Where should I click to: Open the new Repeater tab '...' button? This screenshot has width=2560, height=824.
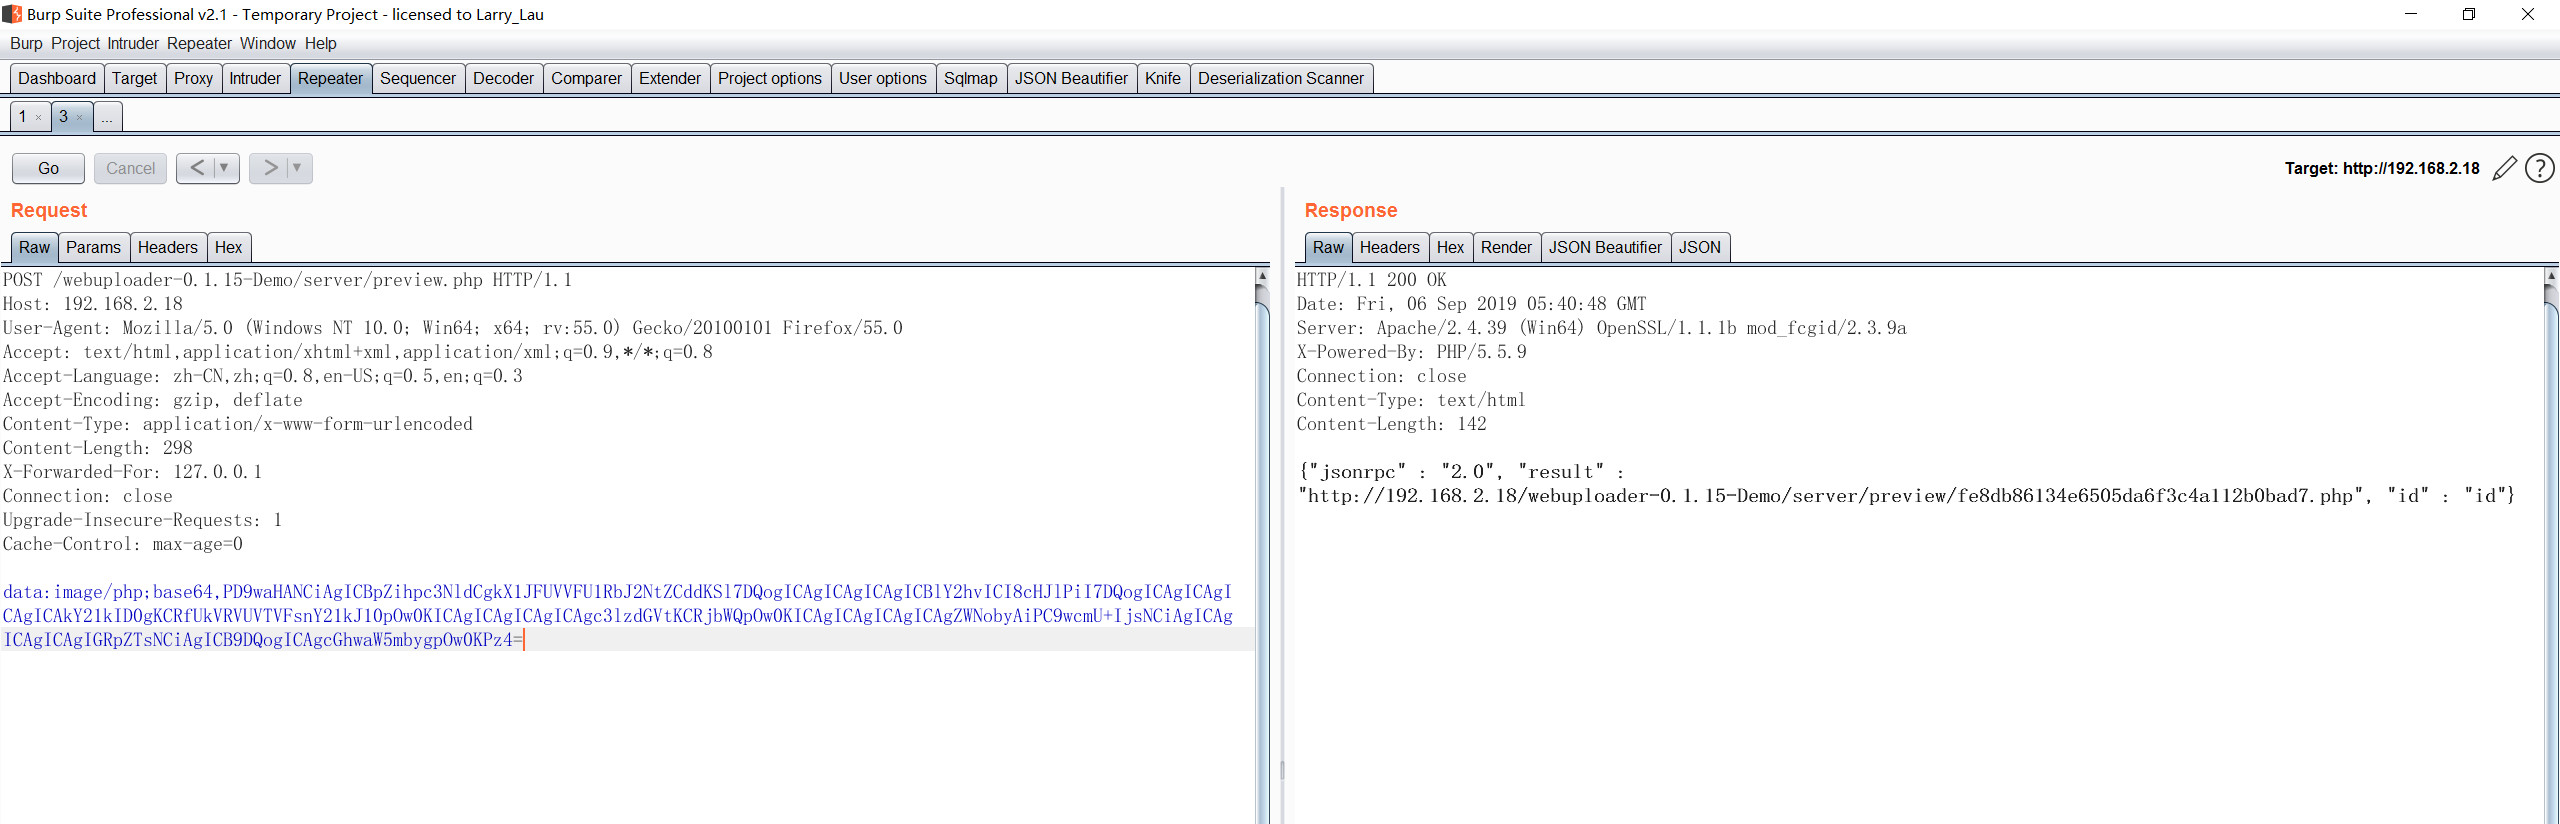coord(107,117)
